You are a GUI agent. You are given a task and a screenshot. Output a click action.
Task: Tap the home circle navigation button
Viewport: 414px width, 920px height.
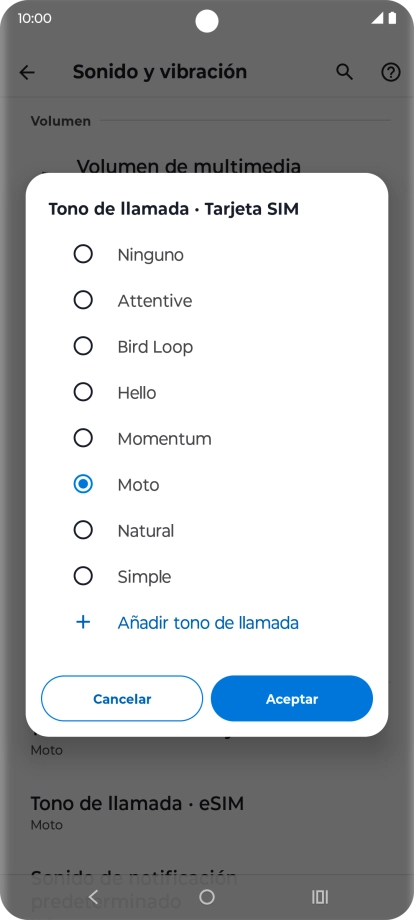[206, 896]
